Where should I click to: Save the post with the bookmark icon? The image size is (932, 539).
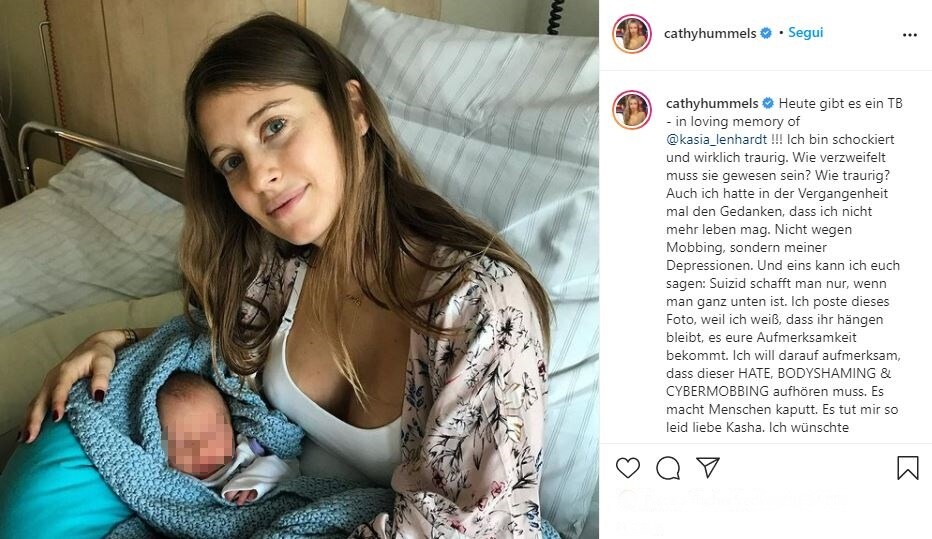tap(908, 468)
